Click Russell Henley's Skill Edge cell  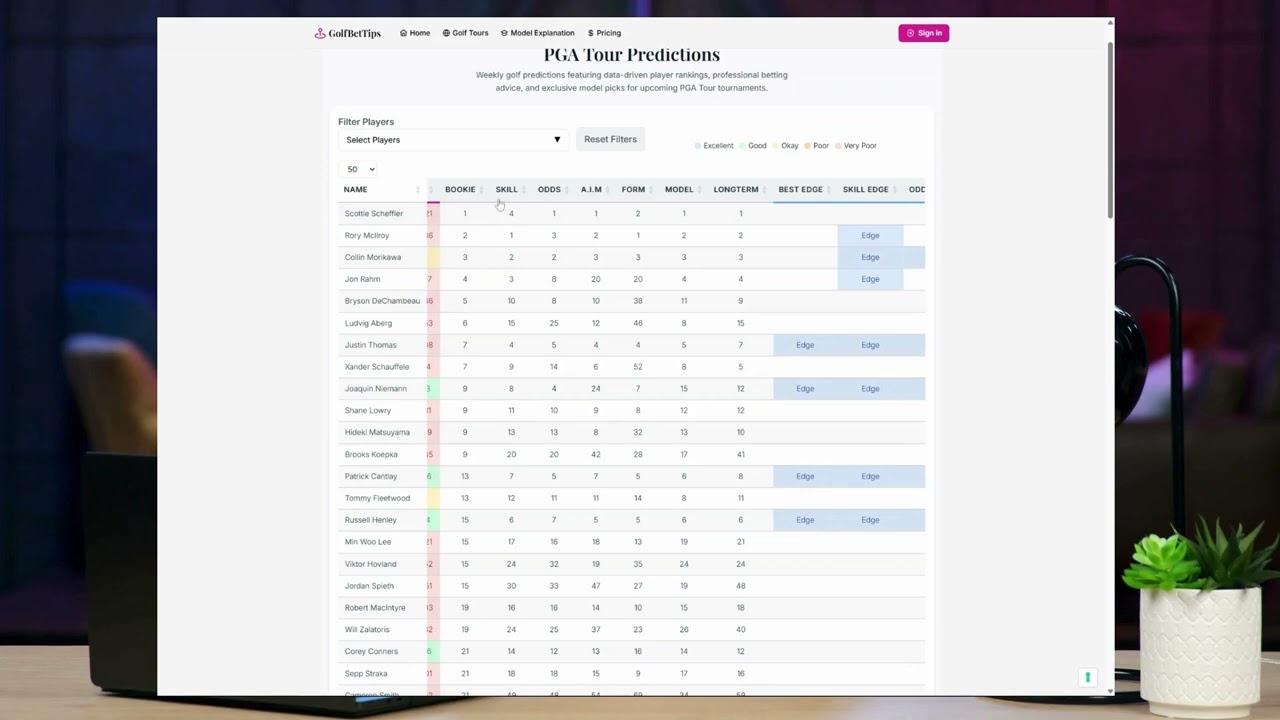870,520
